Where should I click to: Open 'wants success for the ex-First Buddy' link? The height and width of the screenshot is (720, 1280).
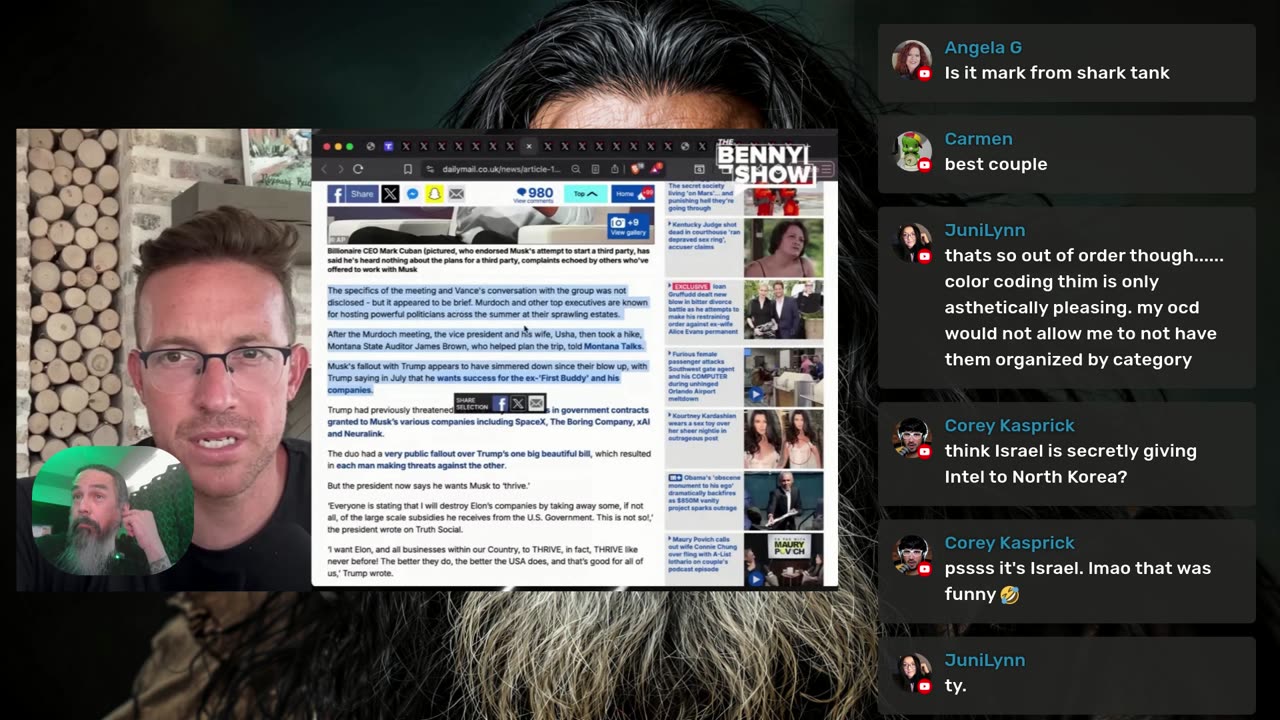528,378
